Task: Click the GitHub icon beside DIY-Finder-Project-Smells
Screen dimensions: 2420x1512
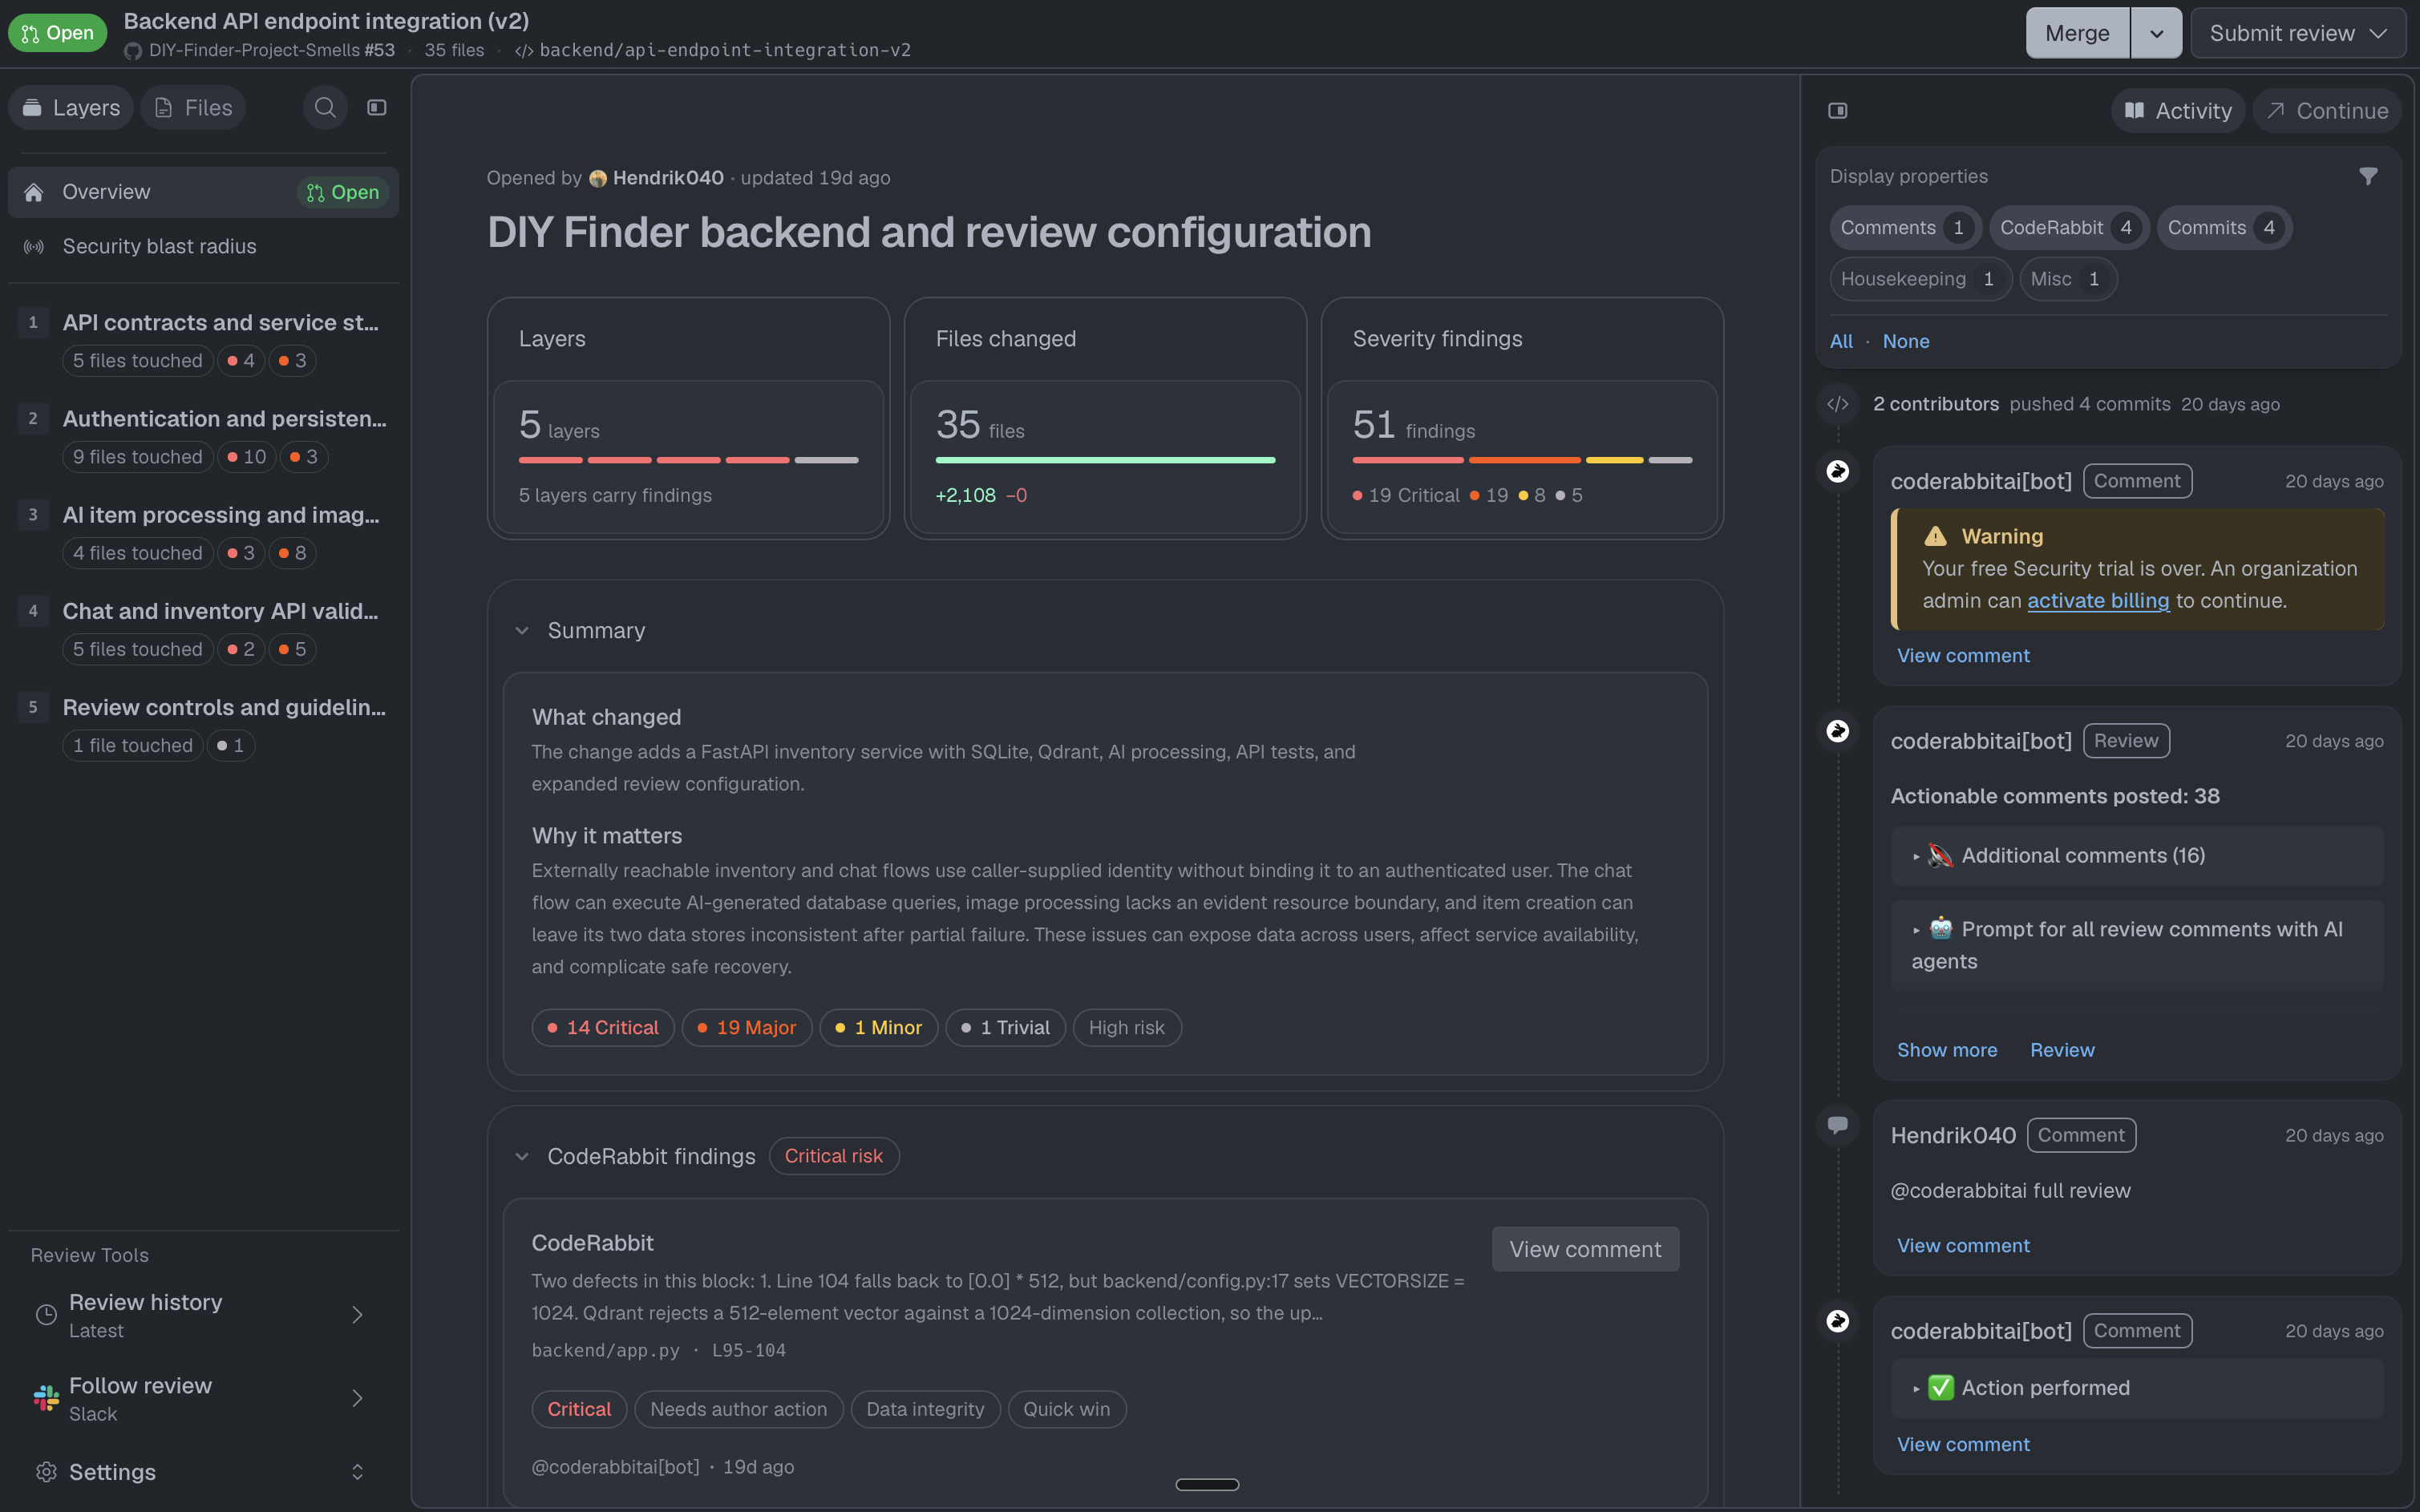Action: 133,50
